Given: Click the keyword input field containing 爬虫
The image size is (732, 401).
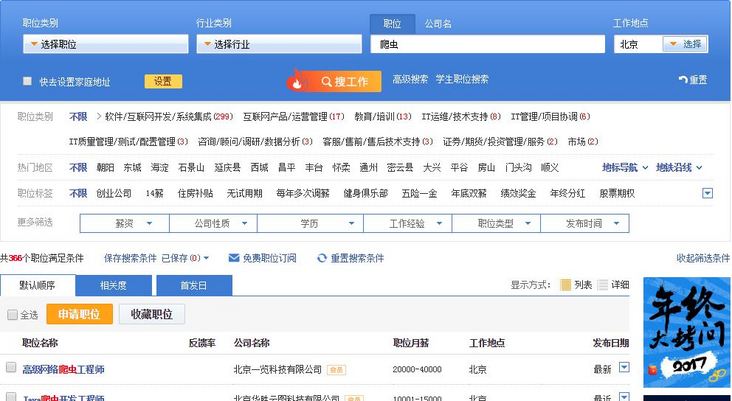Looking at the screenshot, I should click(x=488, y=44).
